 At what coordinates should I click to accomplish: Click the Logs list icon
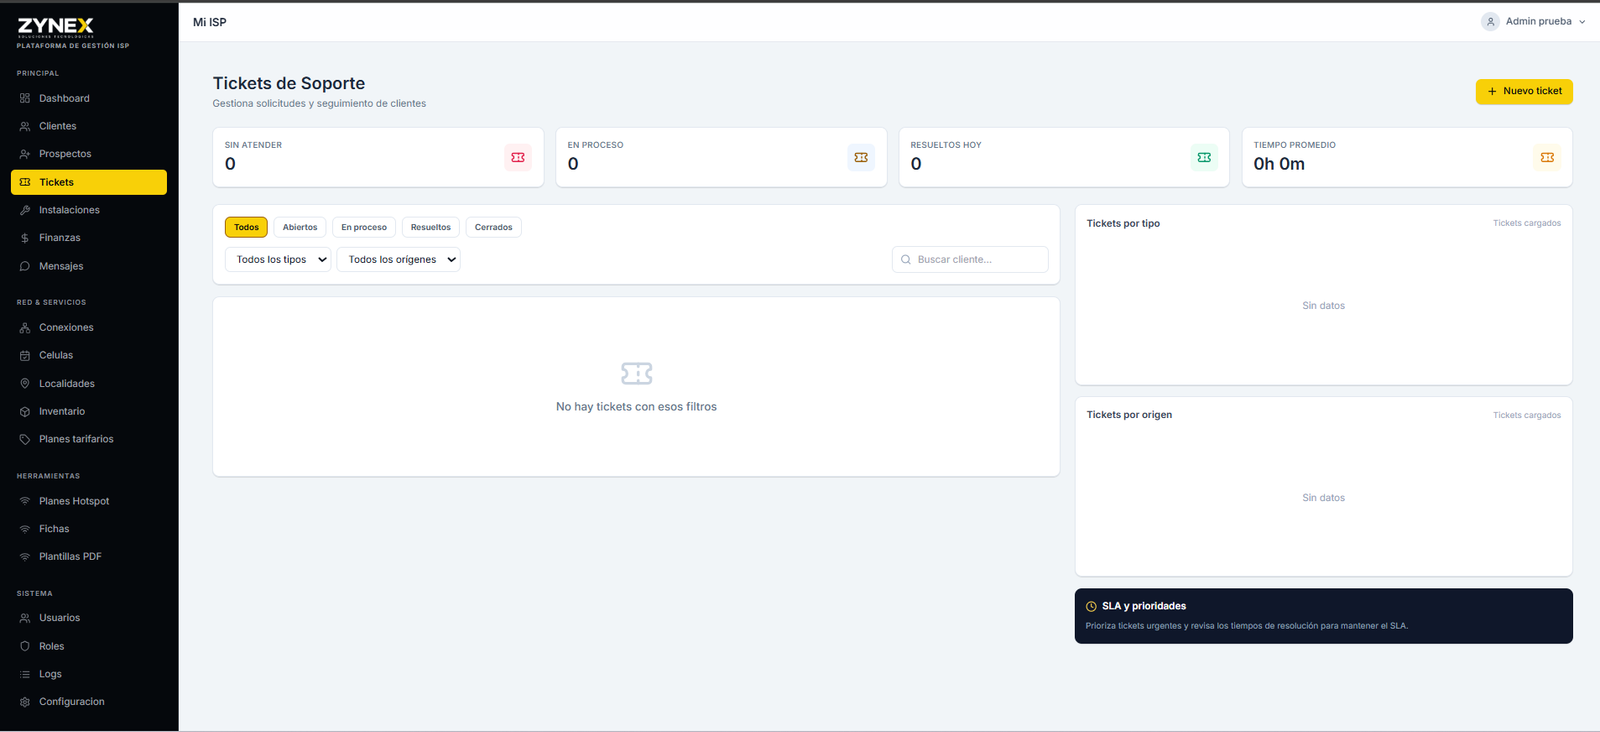click(x=25, y=674)
